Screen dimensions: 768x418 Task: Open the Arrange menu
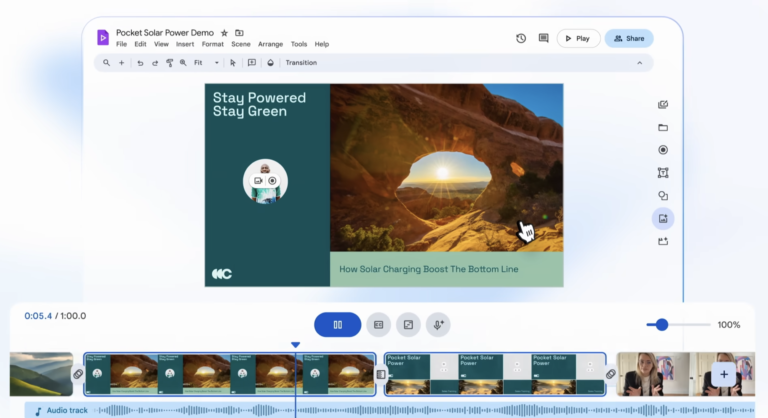pos(270,44)
